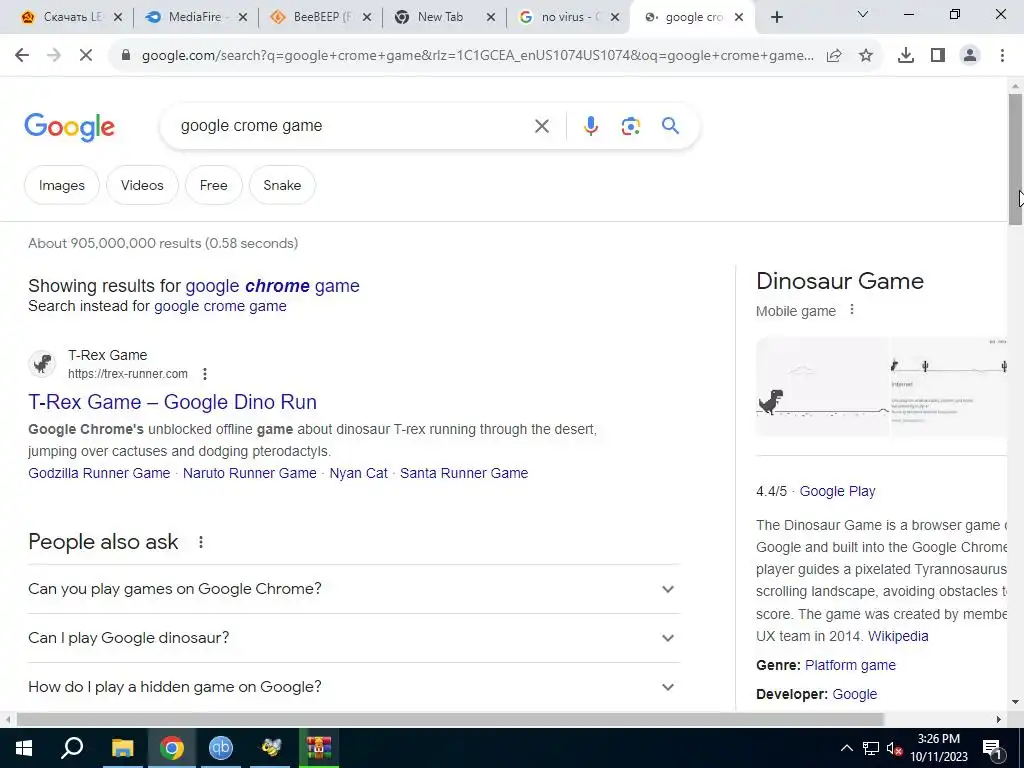Screen dimensions: 1024x768
Task: Select the Free filter chip
Action: coord(214,185)
